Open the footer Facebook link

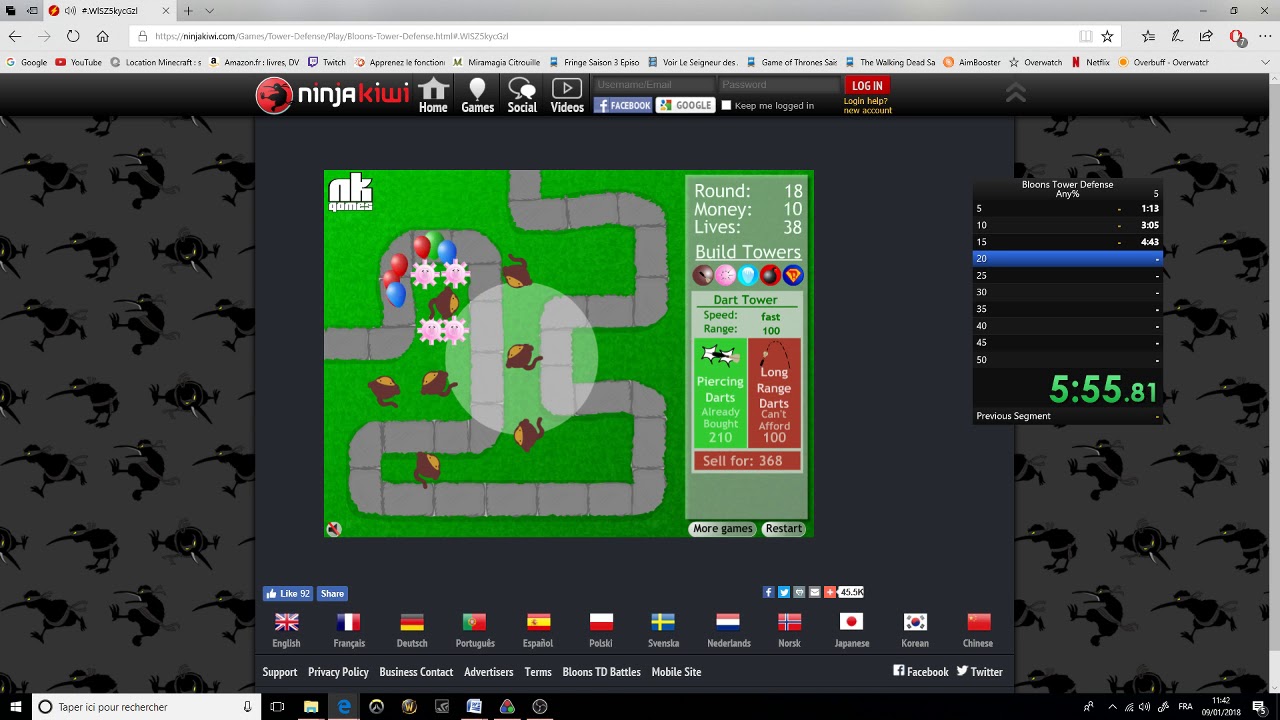pyautogui.click(x=920, y=672)
